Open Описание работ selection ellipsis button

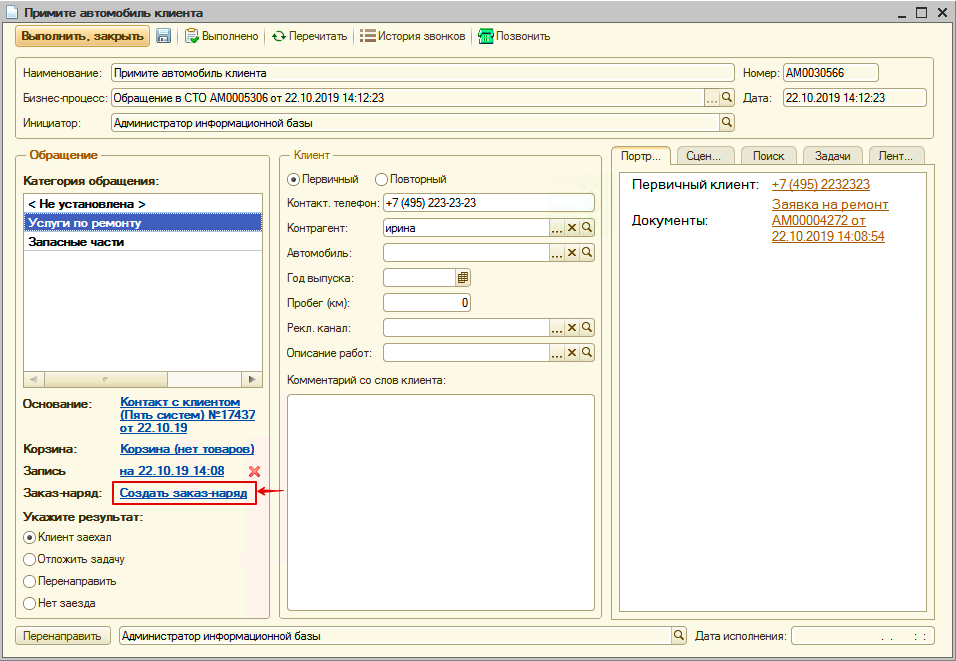[x=557, y=353]
